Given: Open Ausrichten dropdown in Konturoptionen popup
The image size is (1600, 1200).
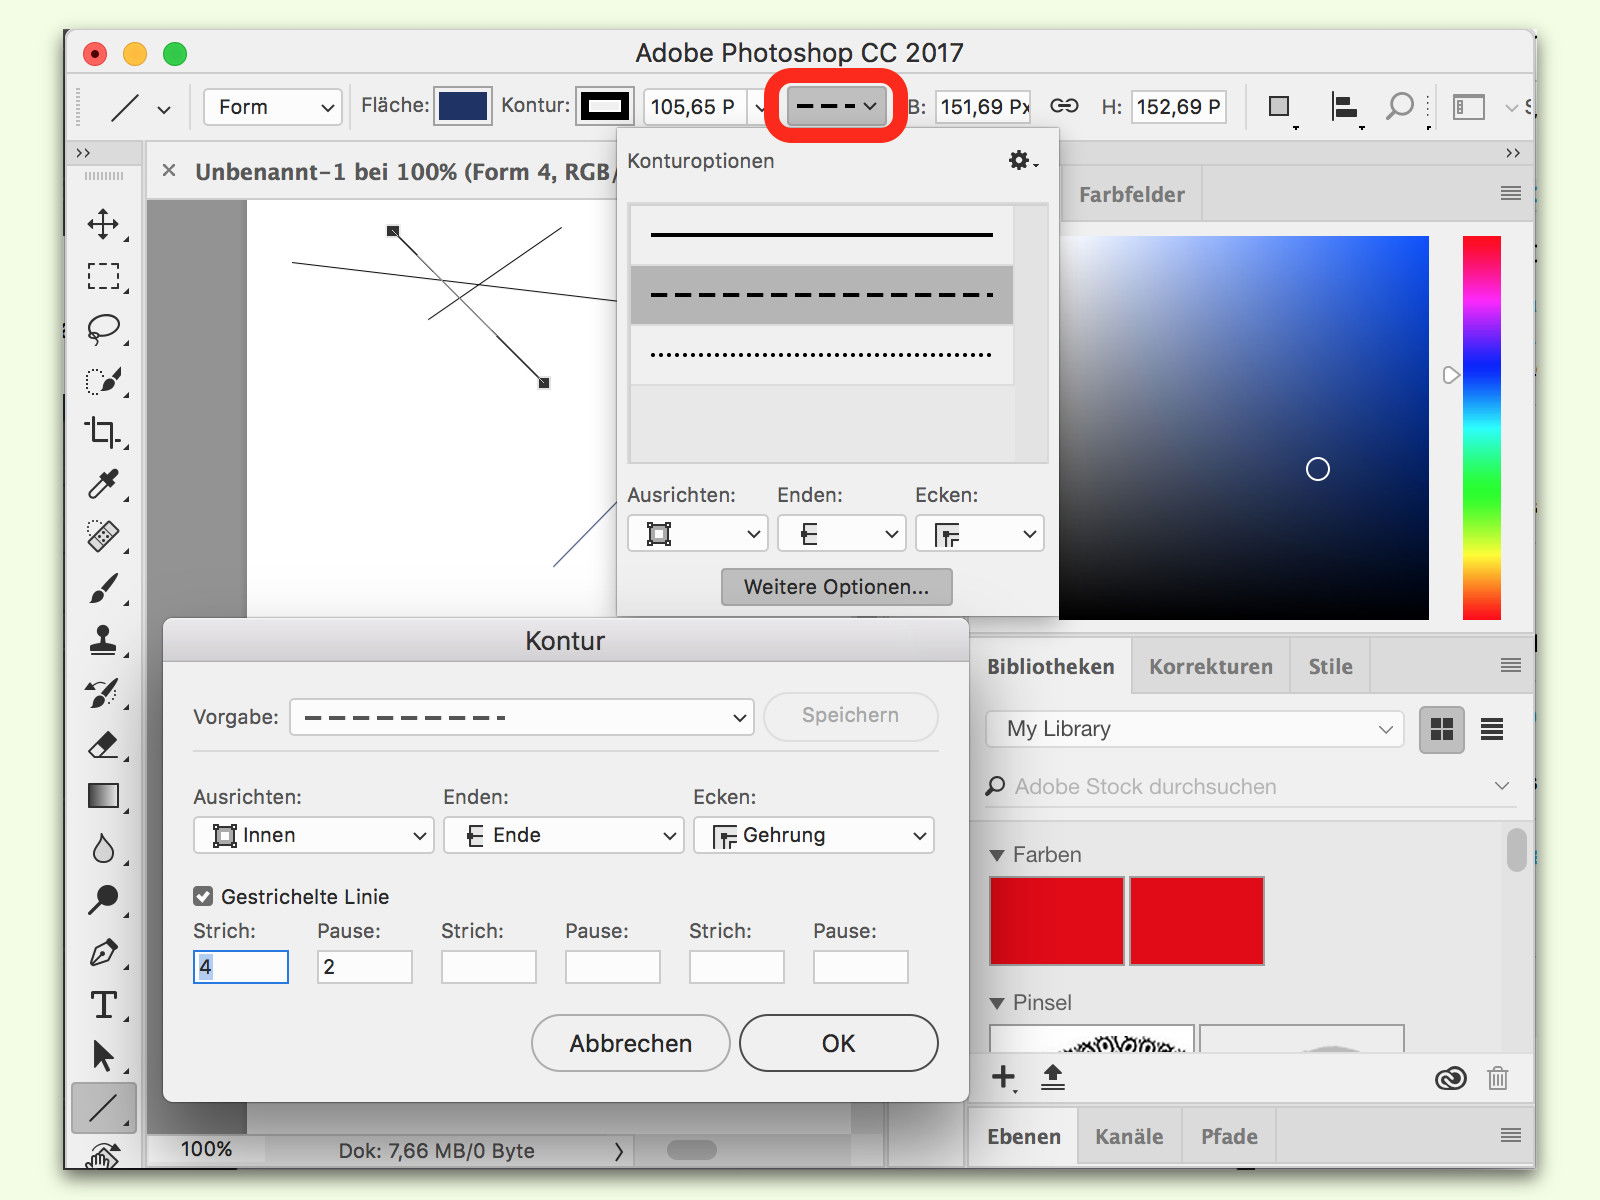Looking at the screenshot, I should 697,534.
